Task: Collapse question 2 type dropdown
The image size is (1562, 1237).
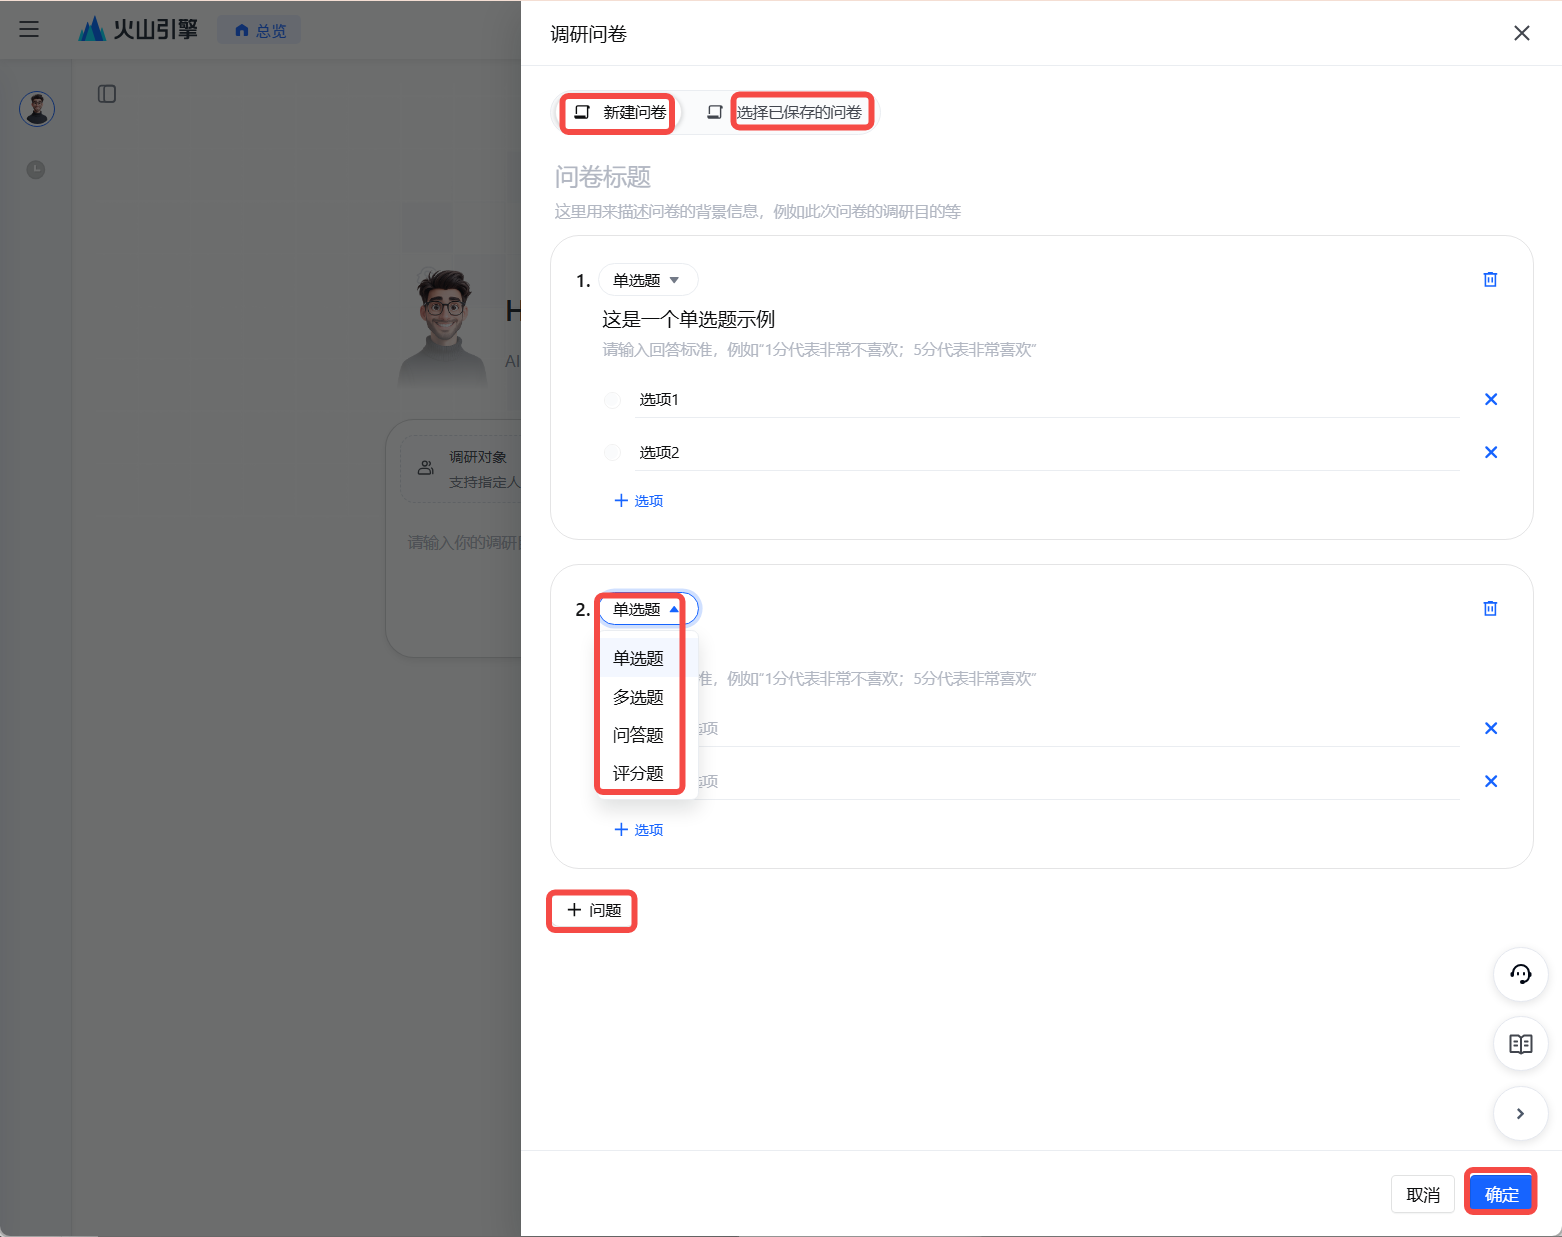Action: 647,609
